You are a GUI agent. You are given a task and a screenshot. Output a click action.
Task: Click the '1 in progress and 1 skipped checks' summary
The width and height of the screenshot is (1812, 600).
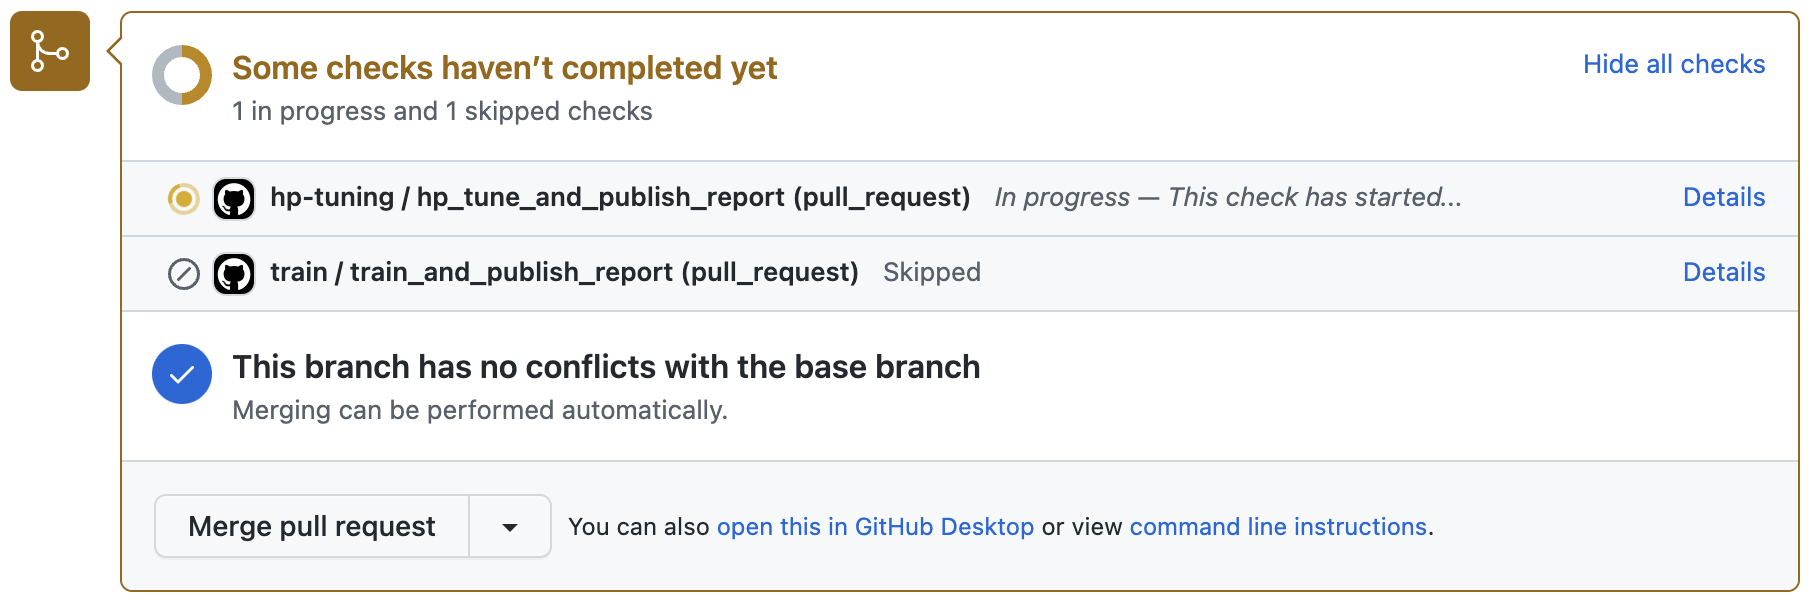[x=442, y=111]
